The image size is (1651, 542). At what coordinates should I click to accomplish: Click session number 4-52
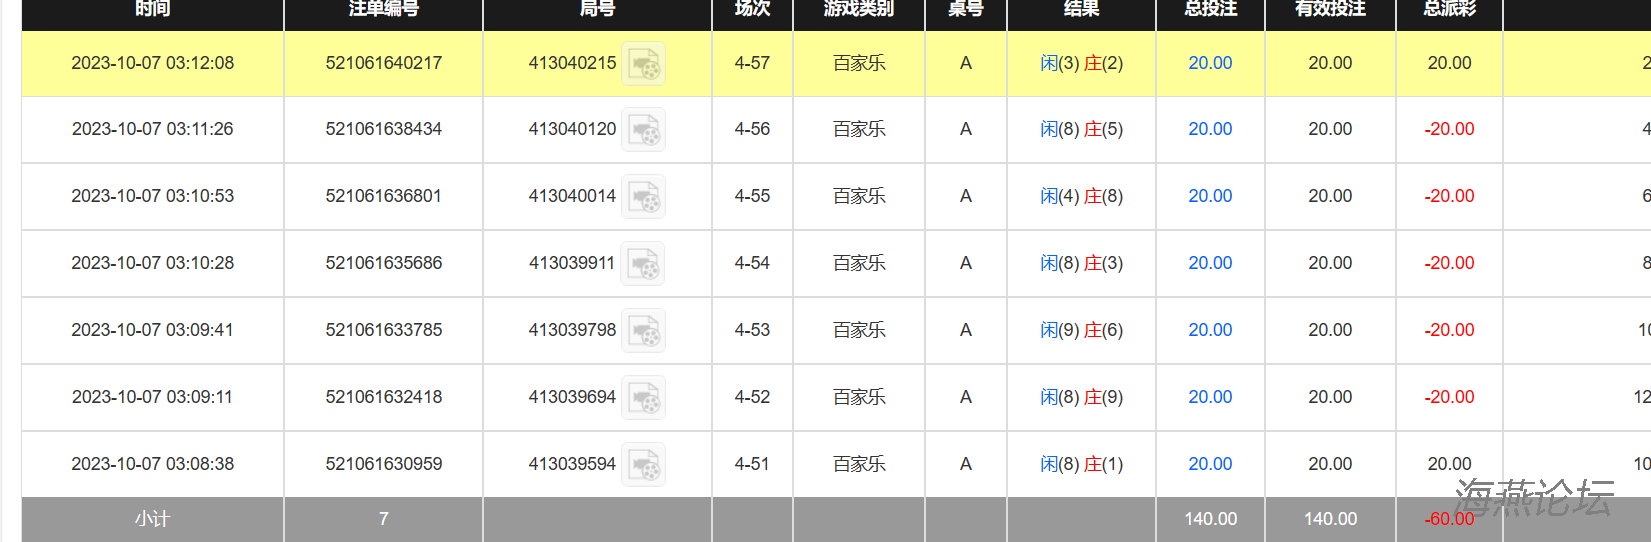(x=752, y=397)
